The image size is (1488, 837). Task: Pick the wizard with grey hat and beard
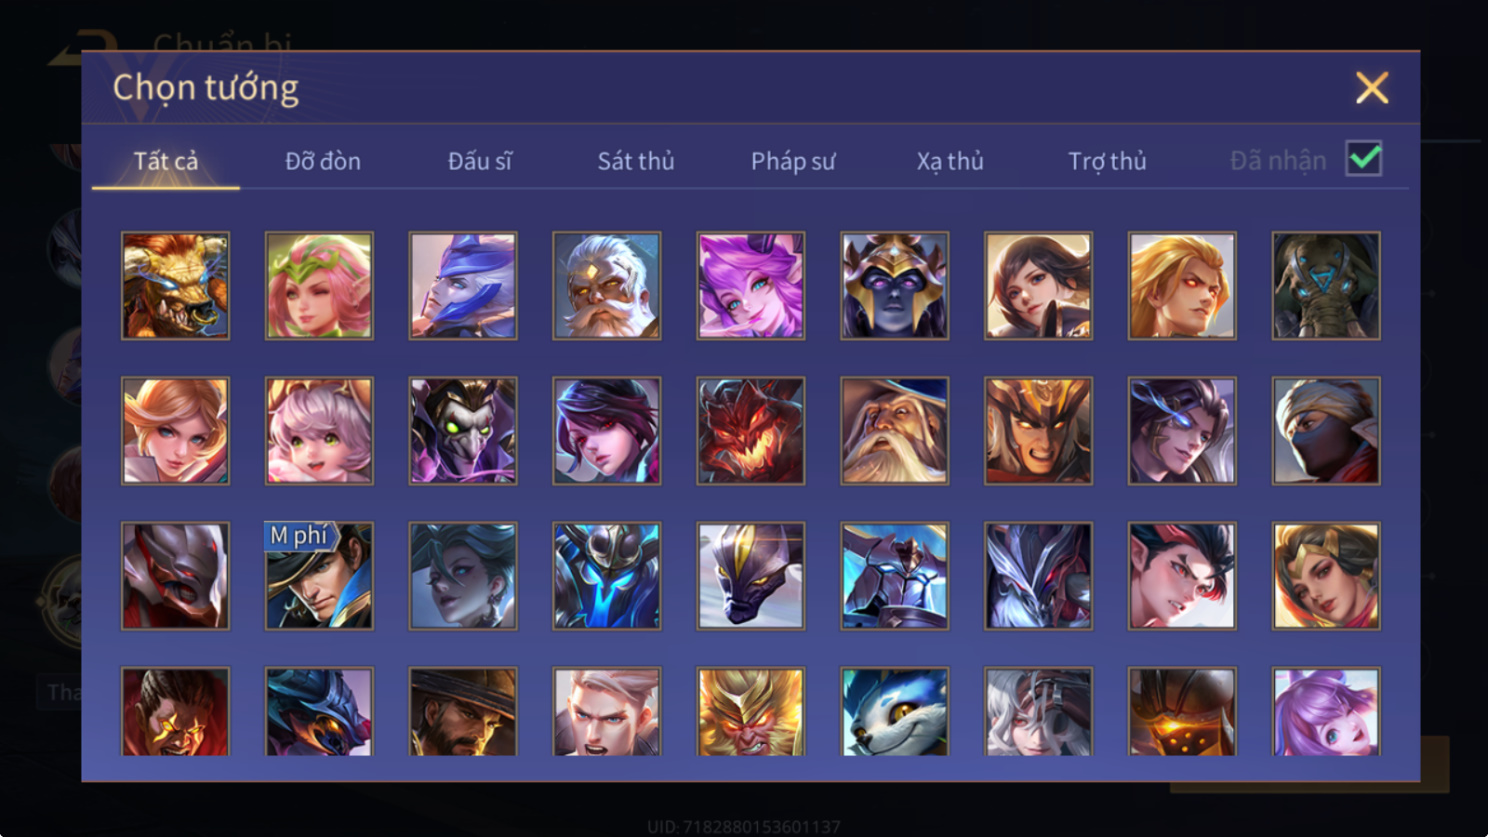895,431
